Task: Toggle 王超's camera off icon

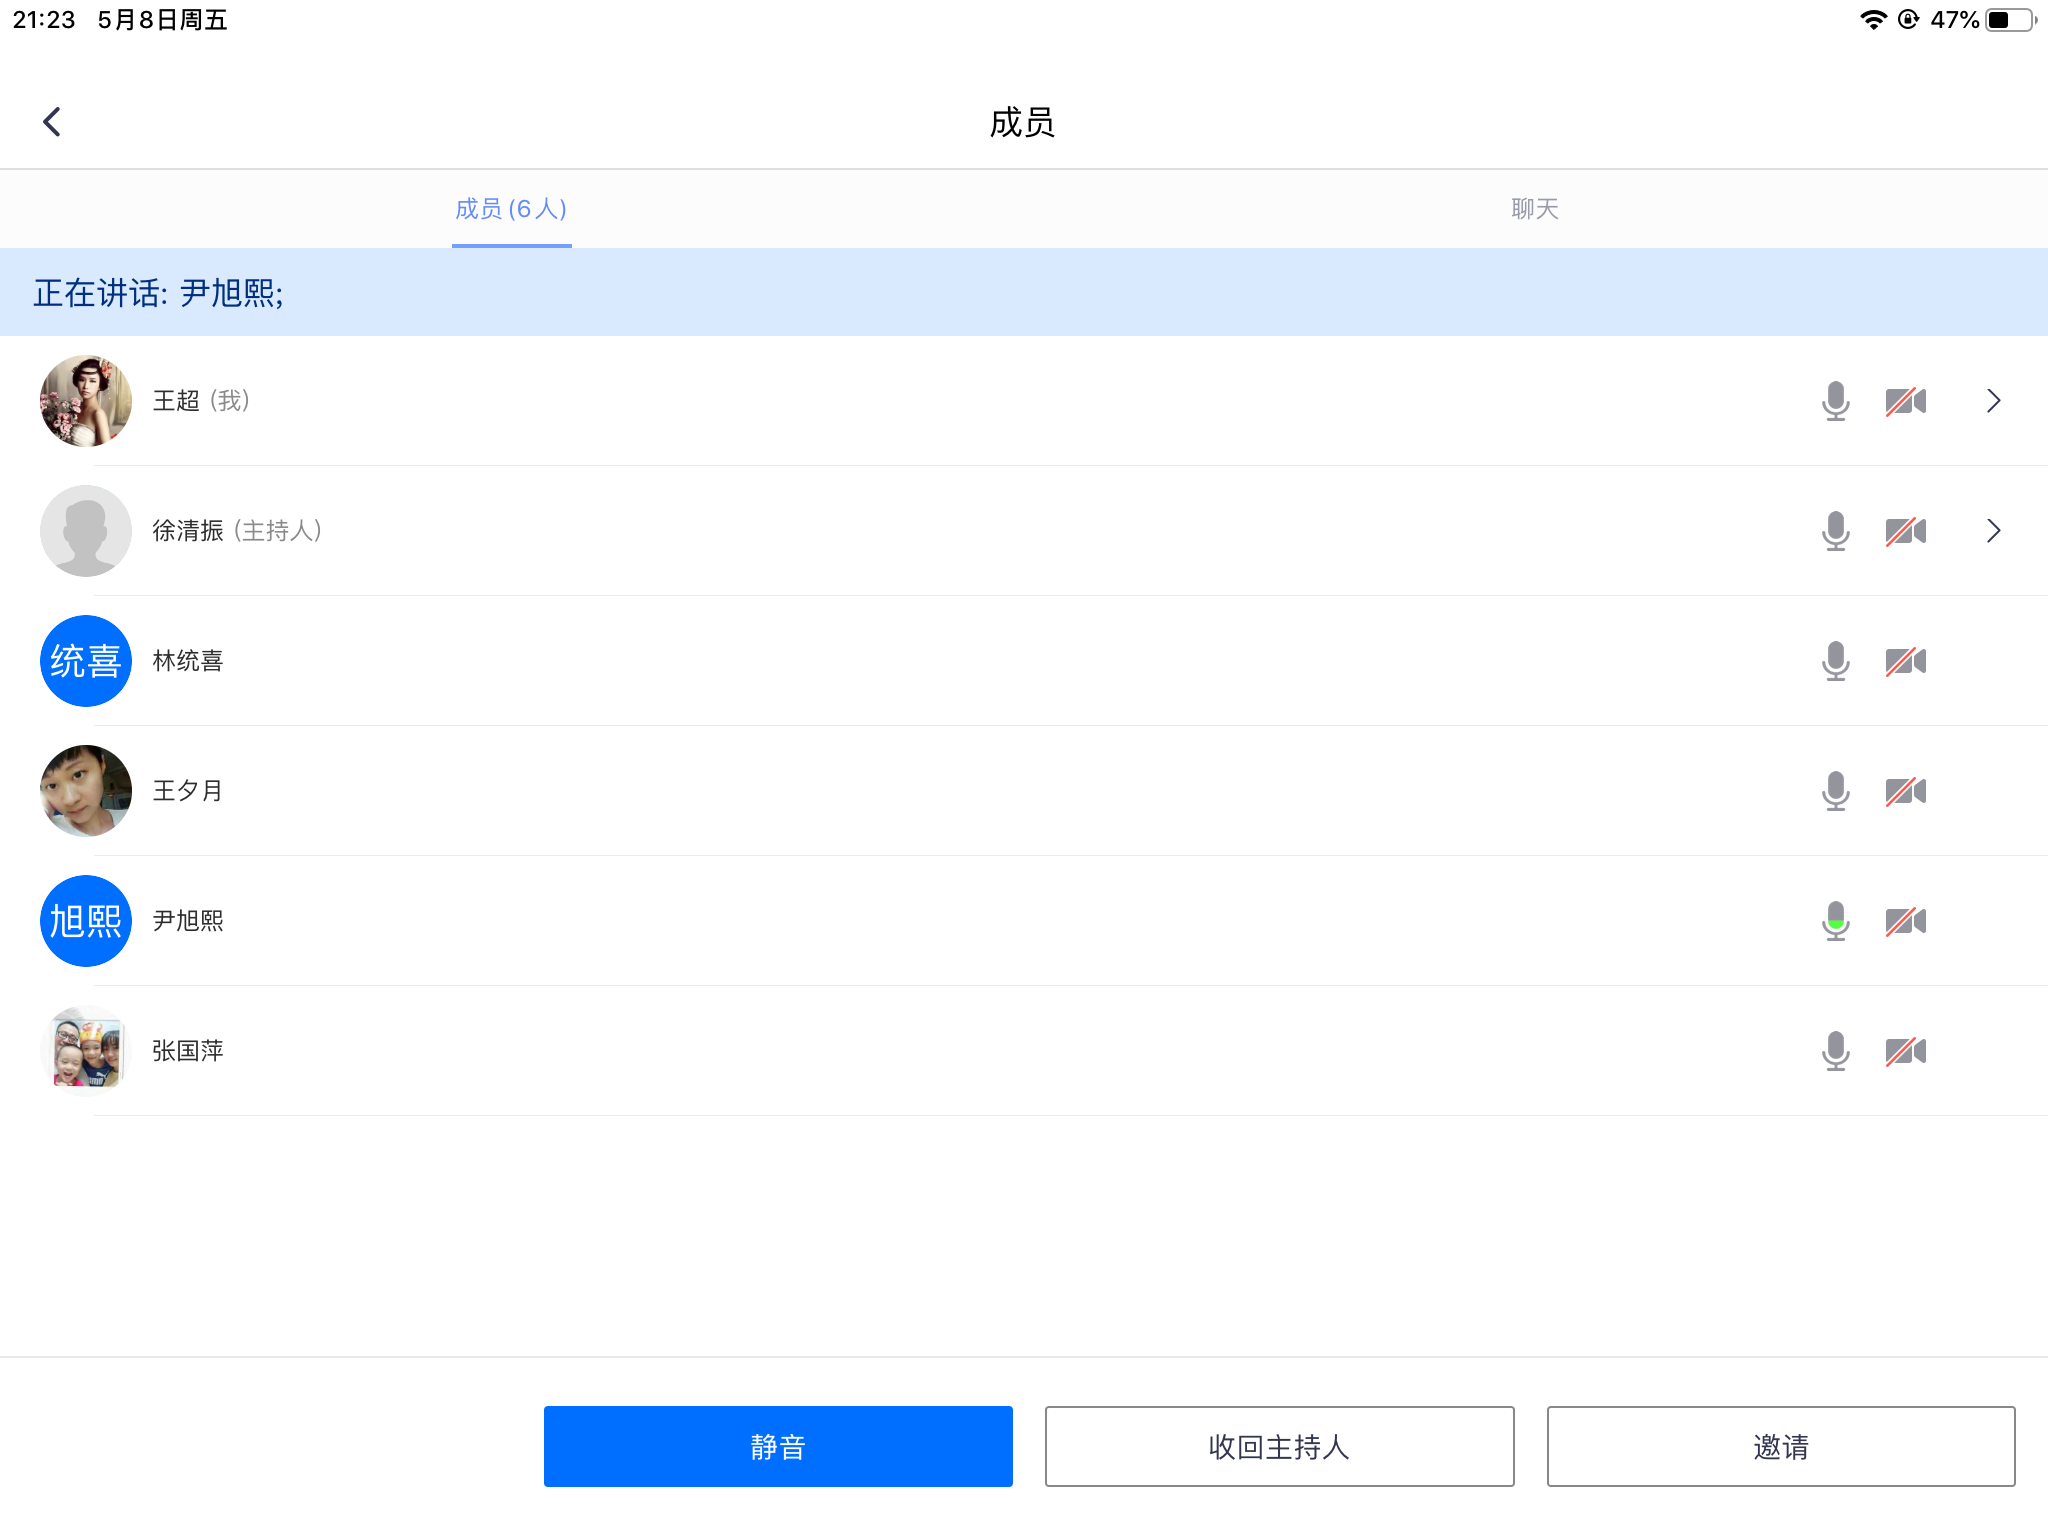Action: coord(1905,401)
